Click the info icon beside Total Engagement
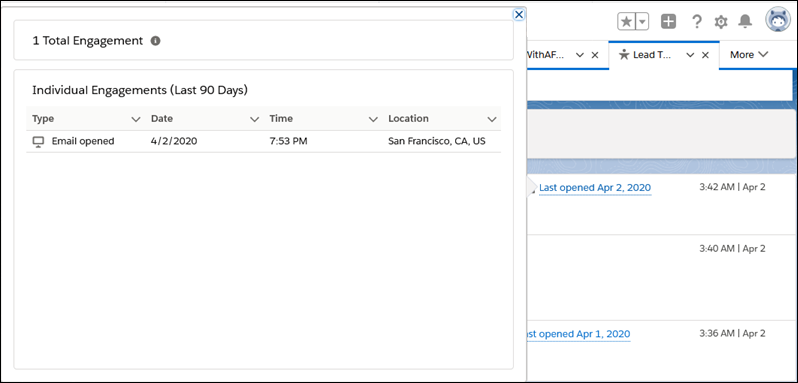The image size is (798, 383). coord(155,41)
